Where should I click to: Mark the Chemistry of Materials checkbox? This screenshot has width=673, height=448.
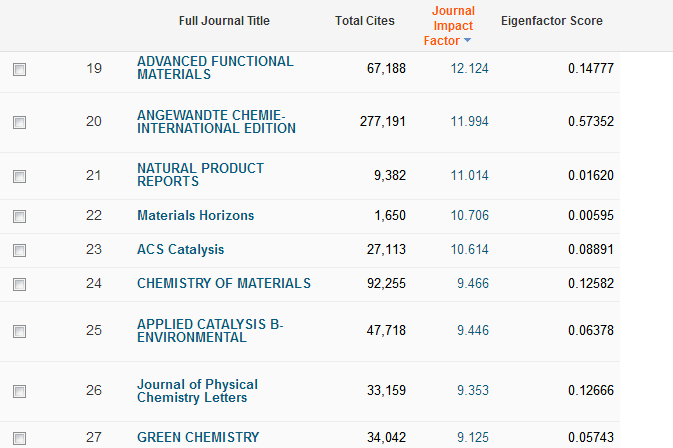(19, 284)
